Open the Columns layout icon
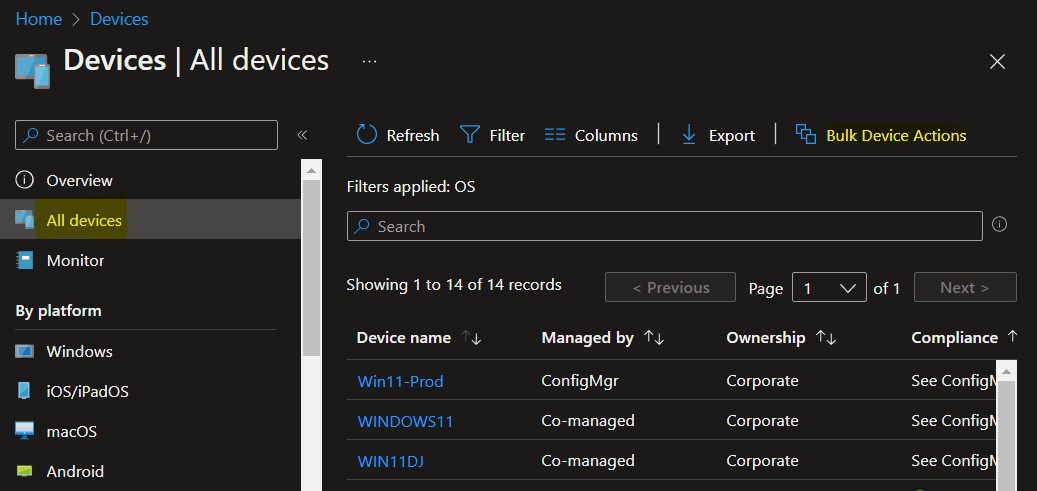This screenshot has height=491, width=1037. click(554, 135)
